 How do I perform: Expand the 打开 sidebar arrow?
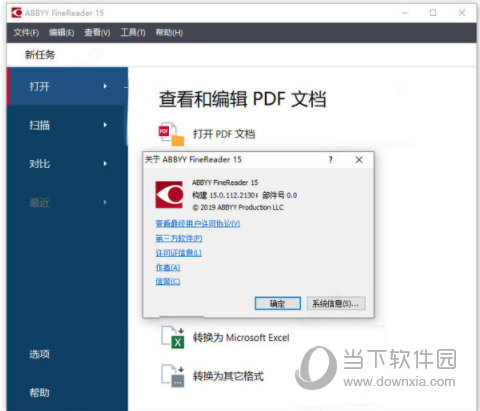pos(105,86)
